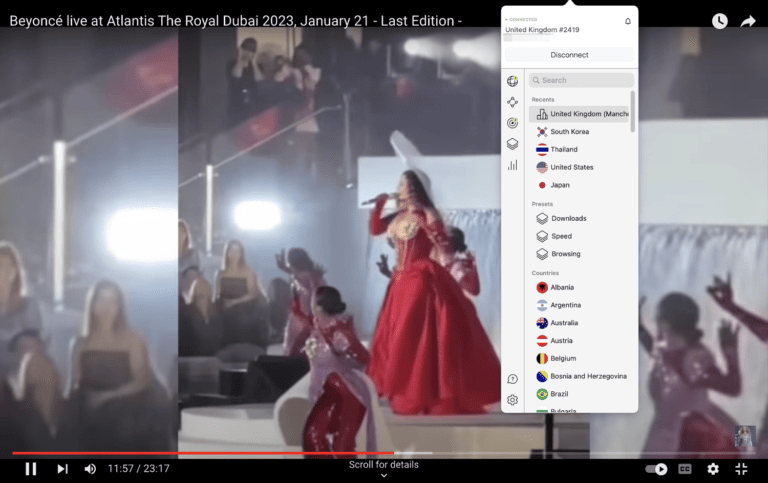Click the YouTube Share arrow icon
The height and width of the screenshot is (483, 768).
point(747,21)
